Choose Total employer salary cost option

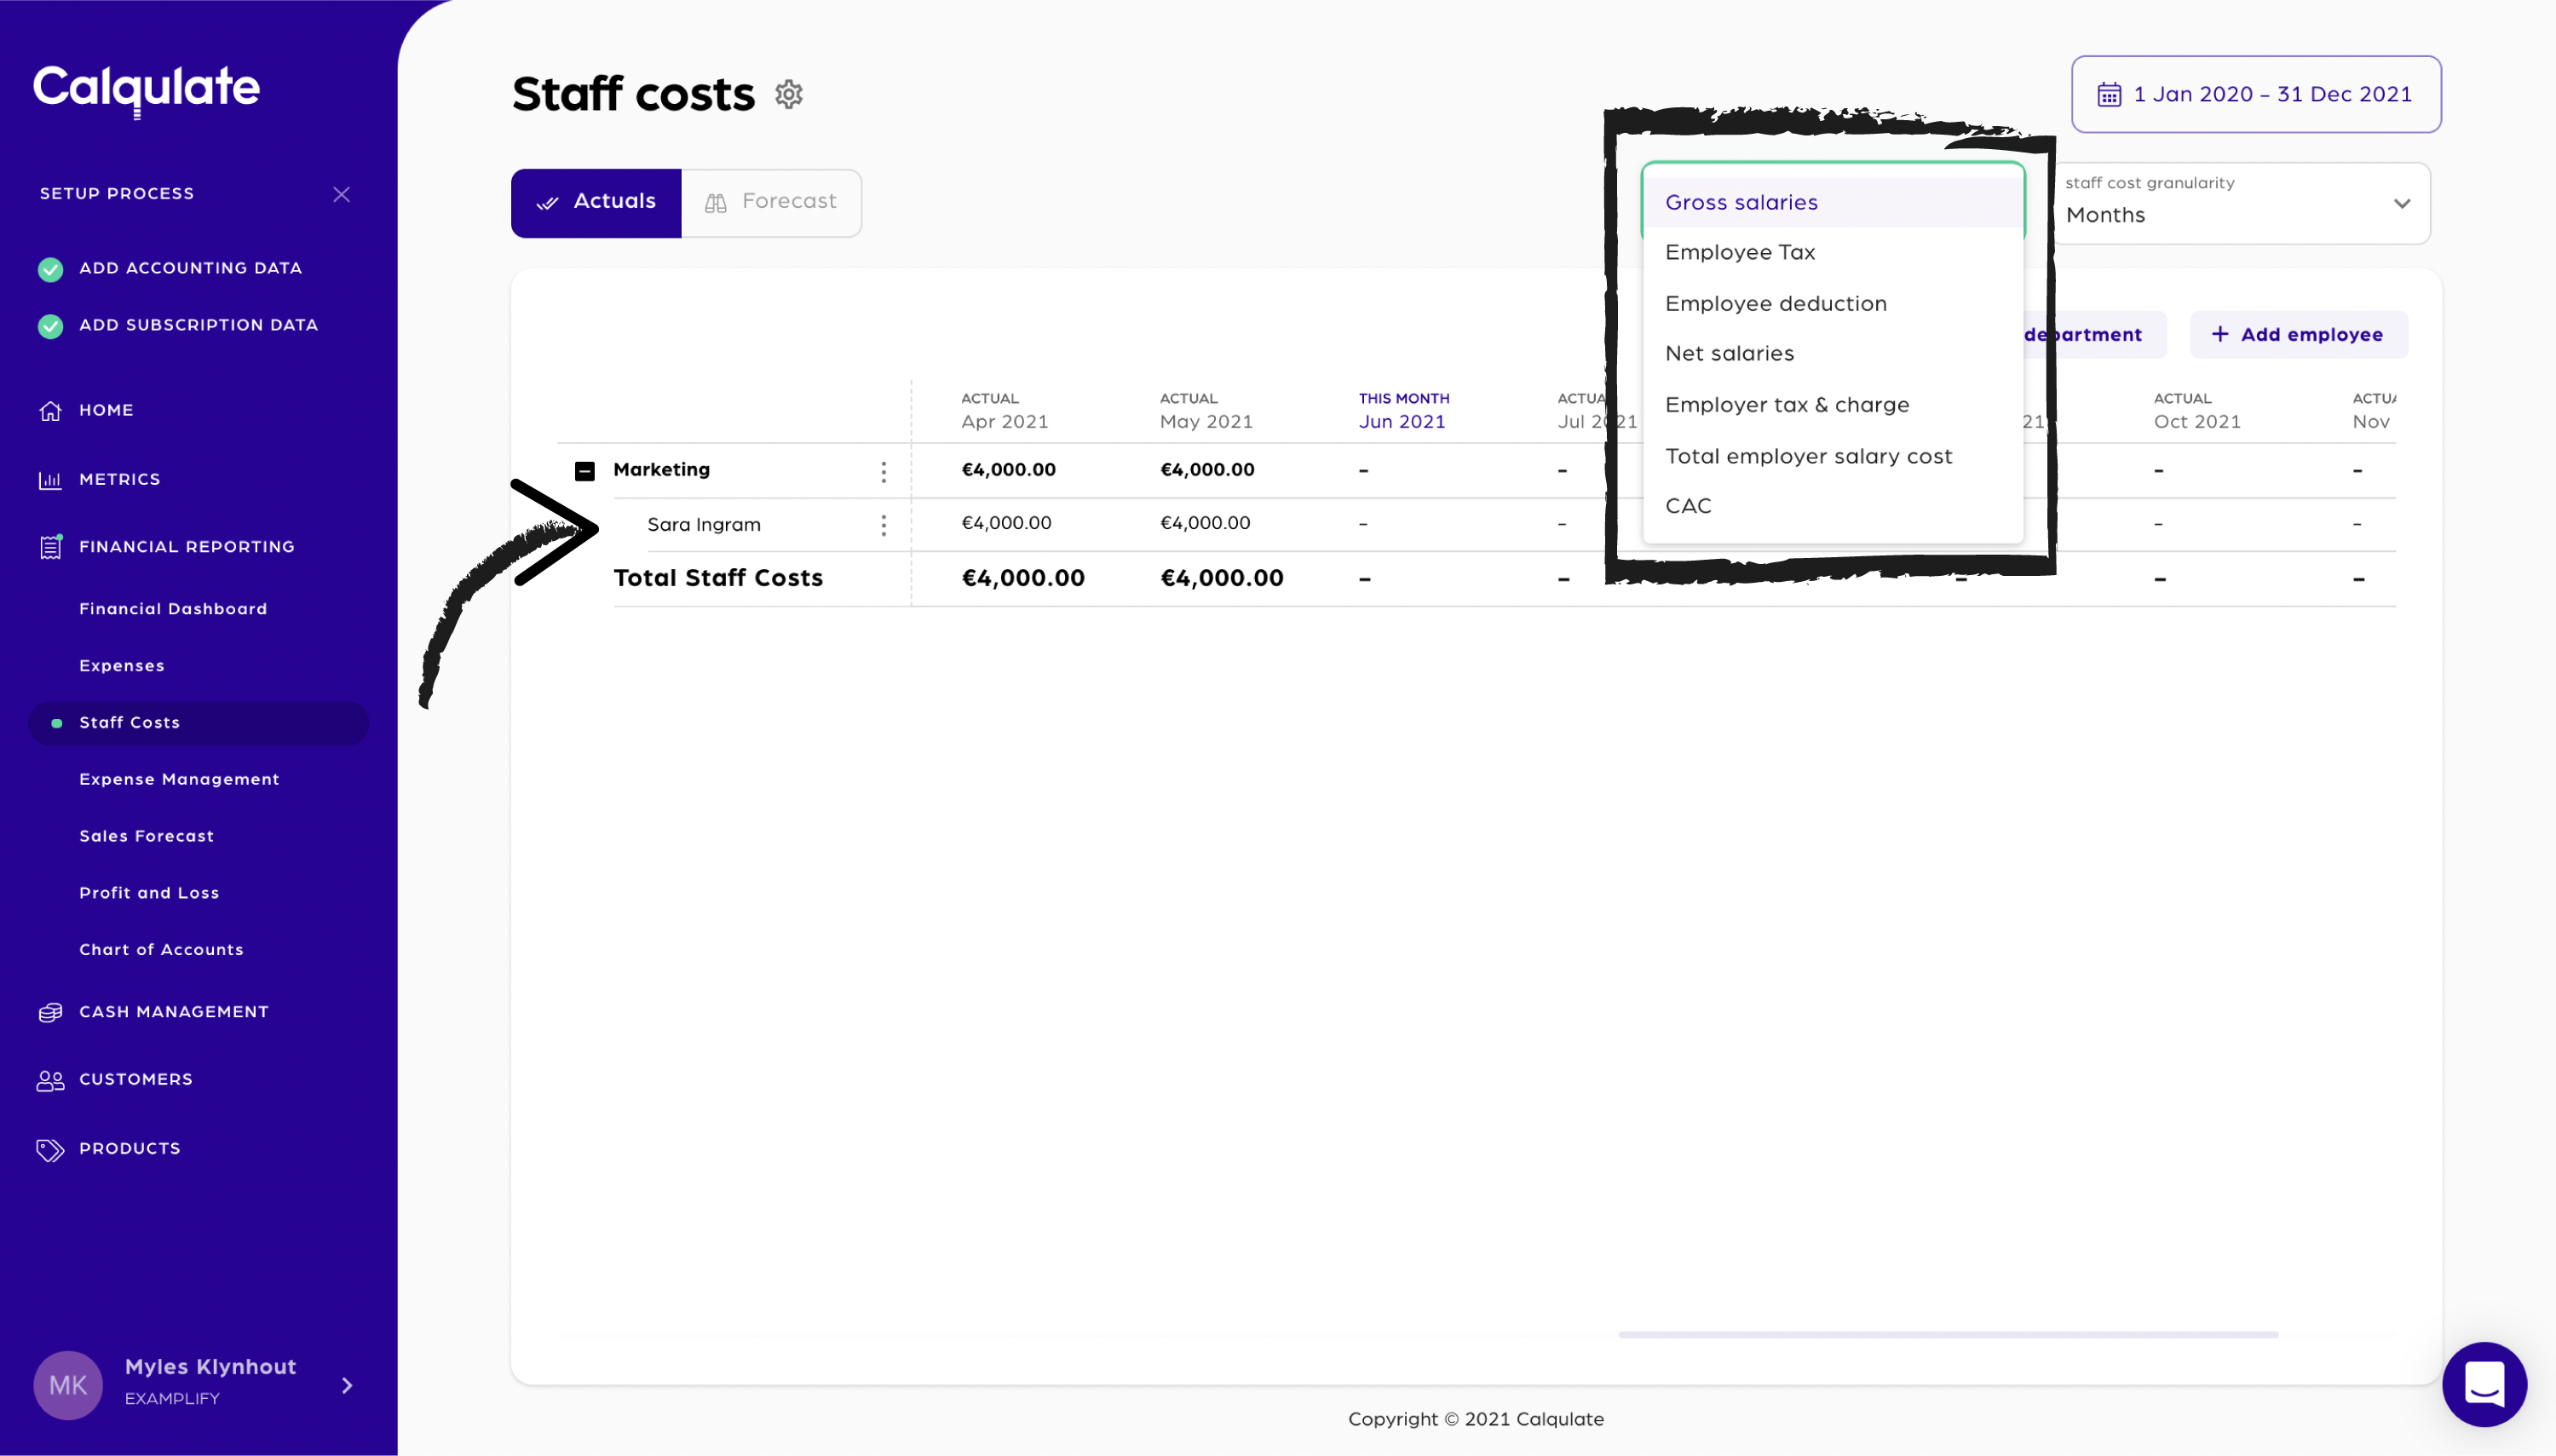point(1808,457)
